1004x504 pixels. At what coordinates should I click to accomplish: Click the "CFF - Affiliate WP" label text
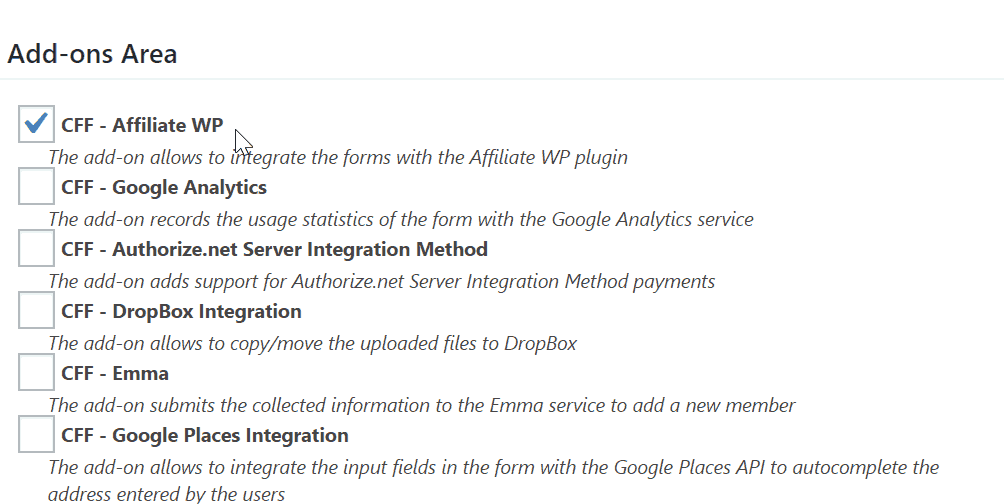(x=142, y=125)
